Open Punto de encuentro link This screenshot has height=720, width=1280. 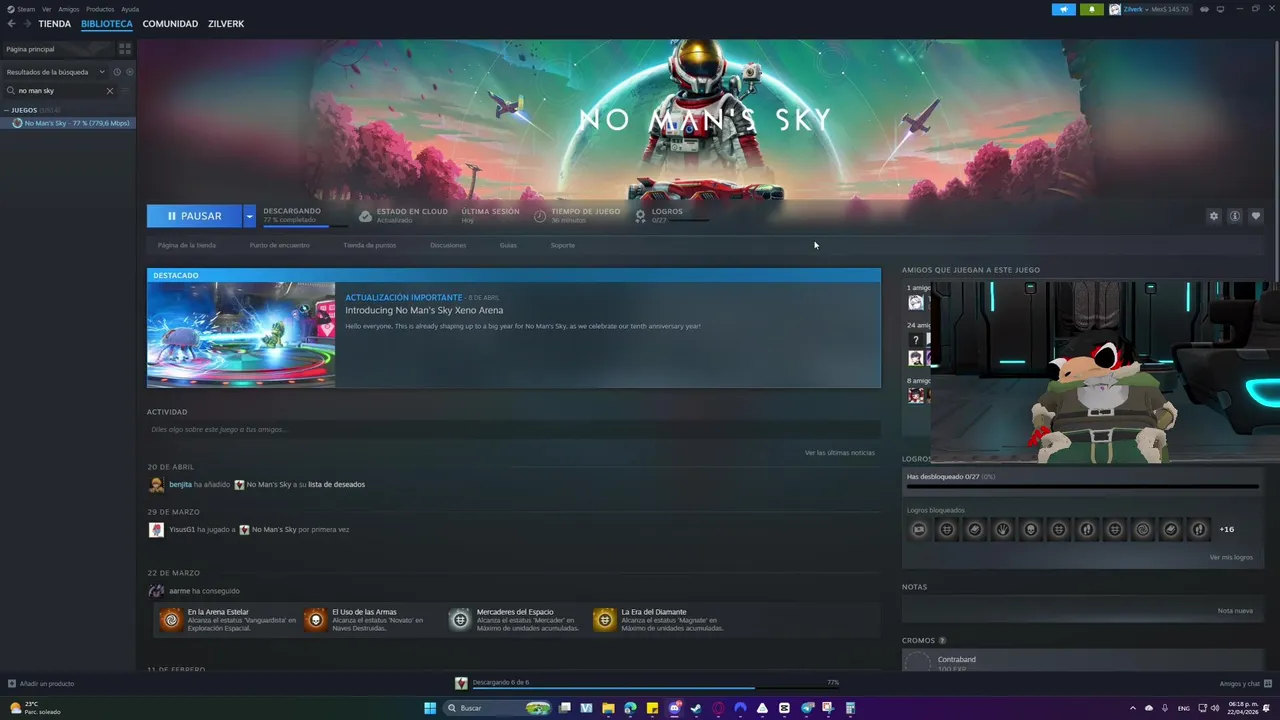[280, 245]
